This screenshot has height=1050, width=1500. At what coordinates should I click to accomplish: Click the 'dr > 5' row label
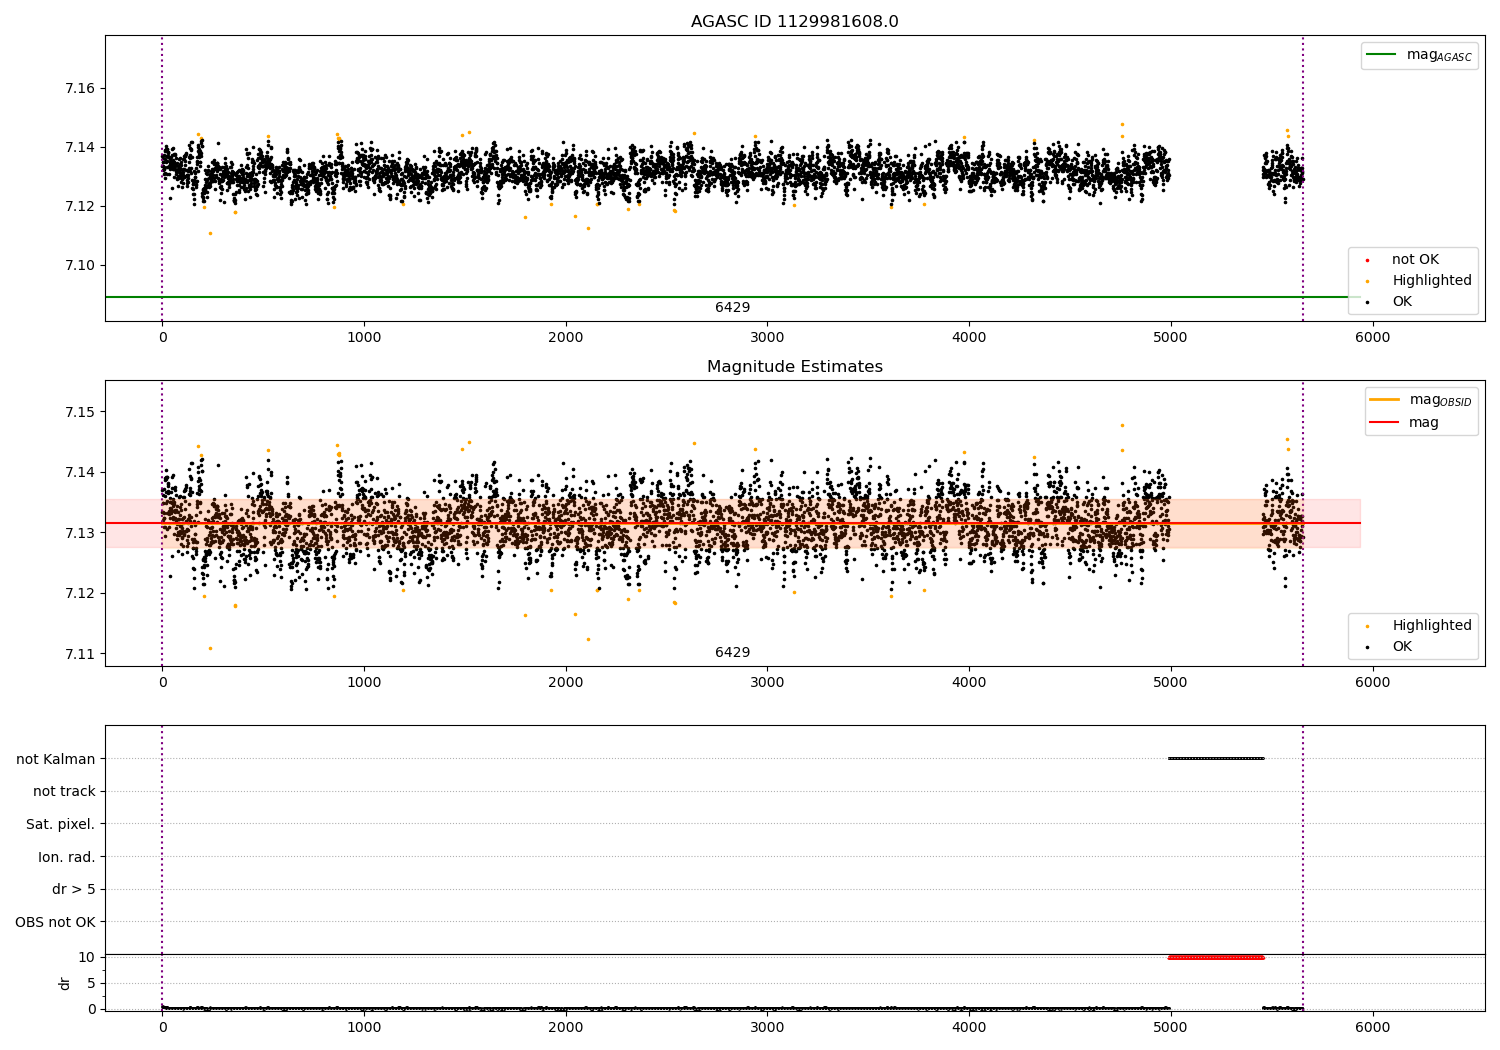[x=74, y=890]
